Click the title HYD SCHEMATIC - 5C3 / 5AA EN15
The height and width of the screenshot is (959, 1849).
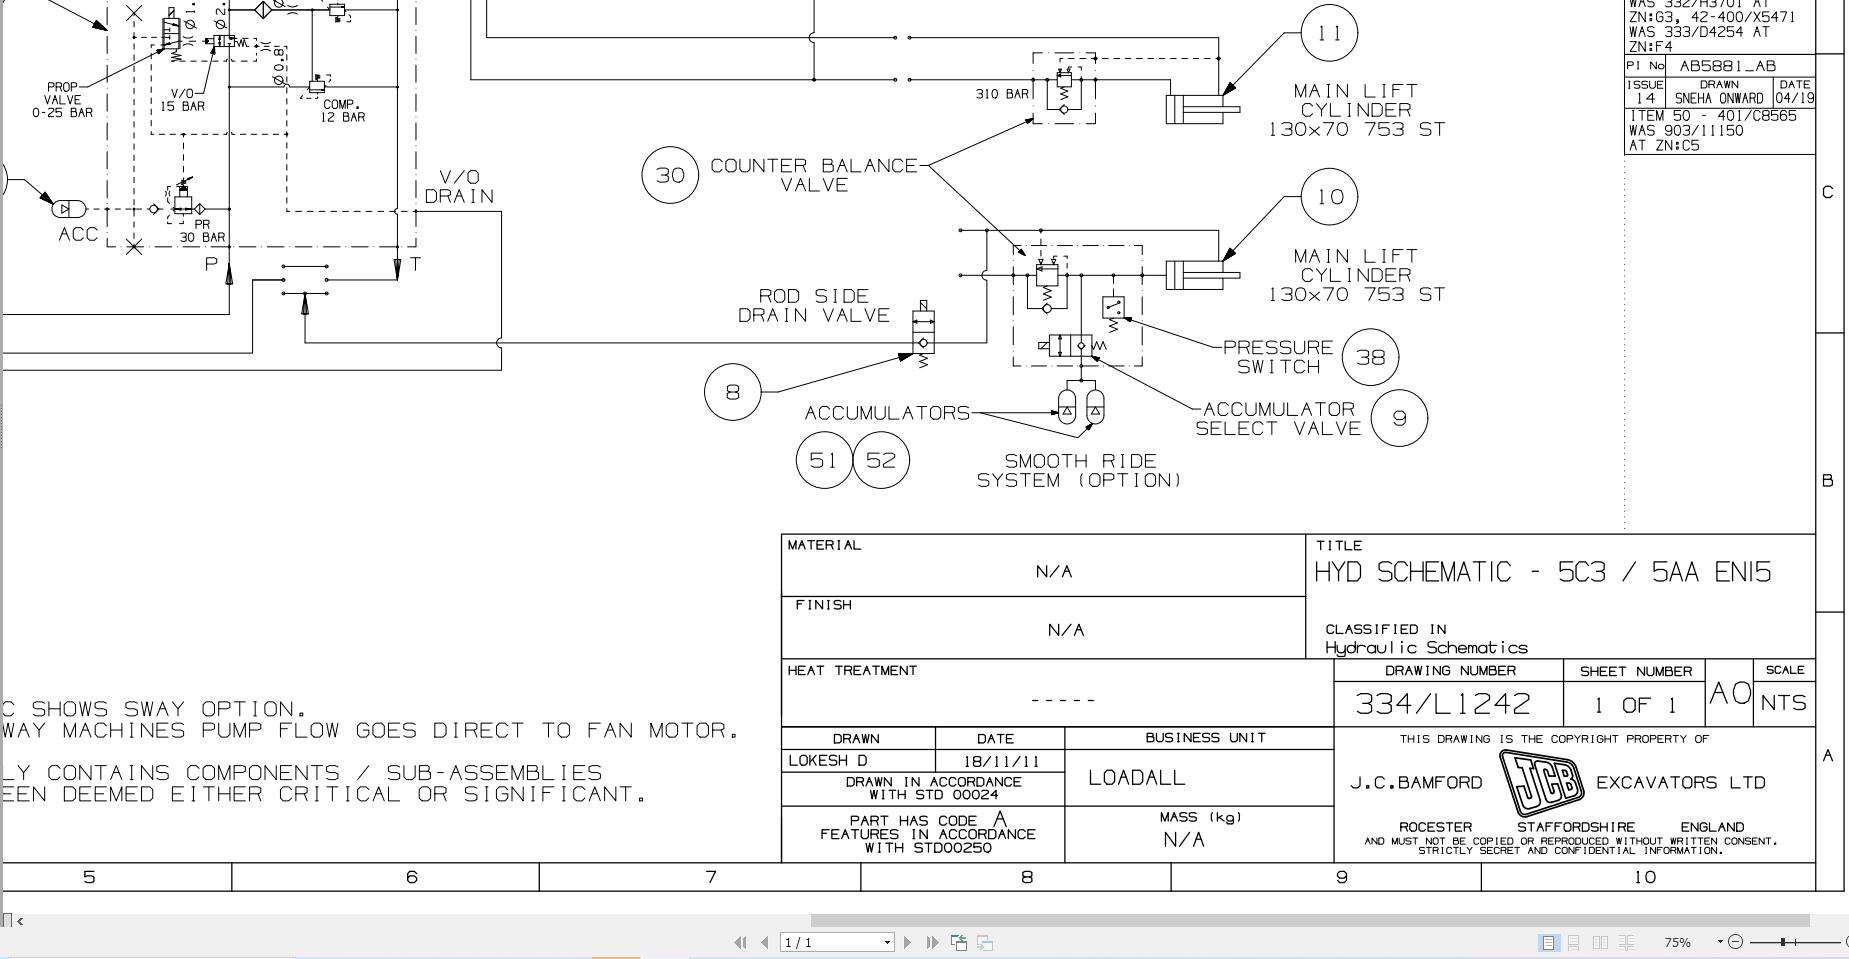point(1542,572)
